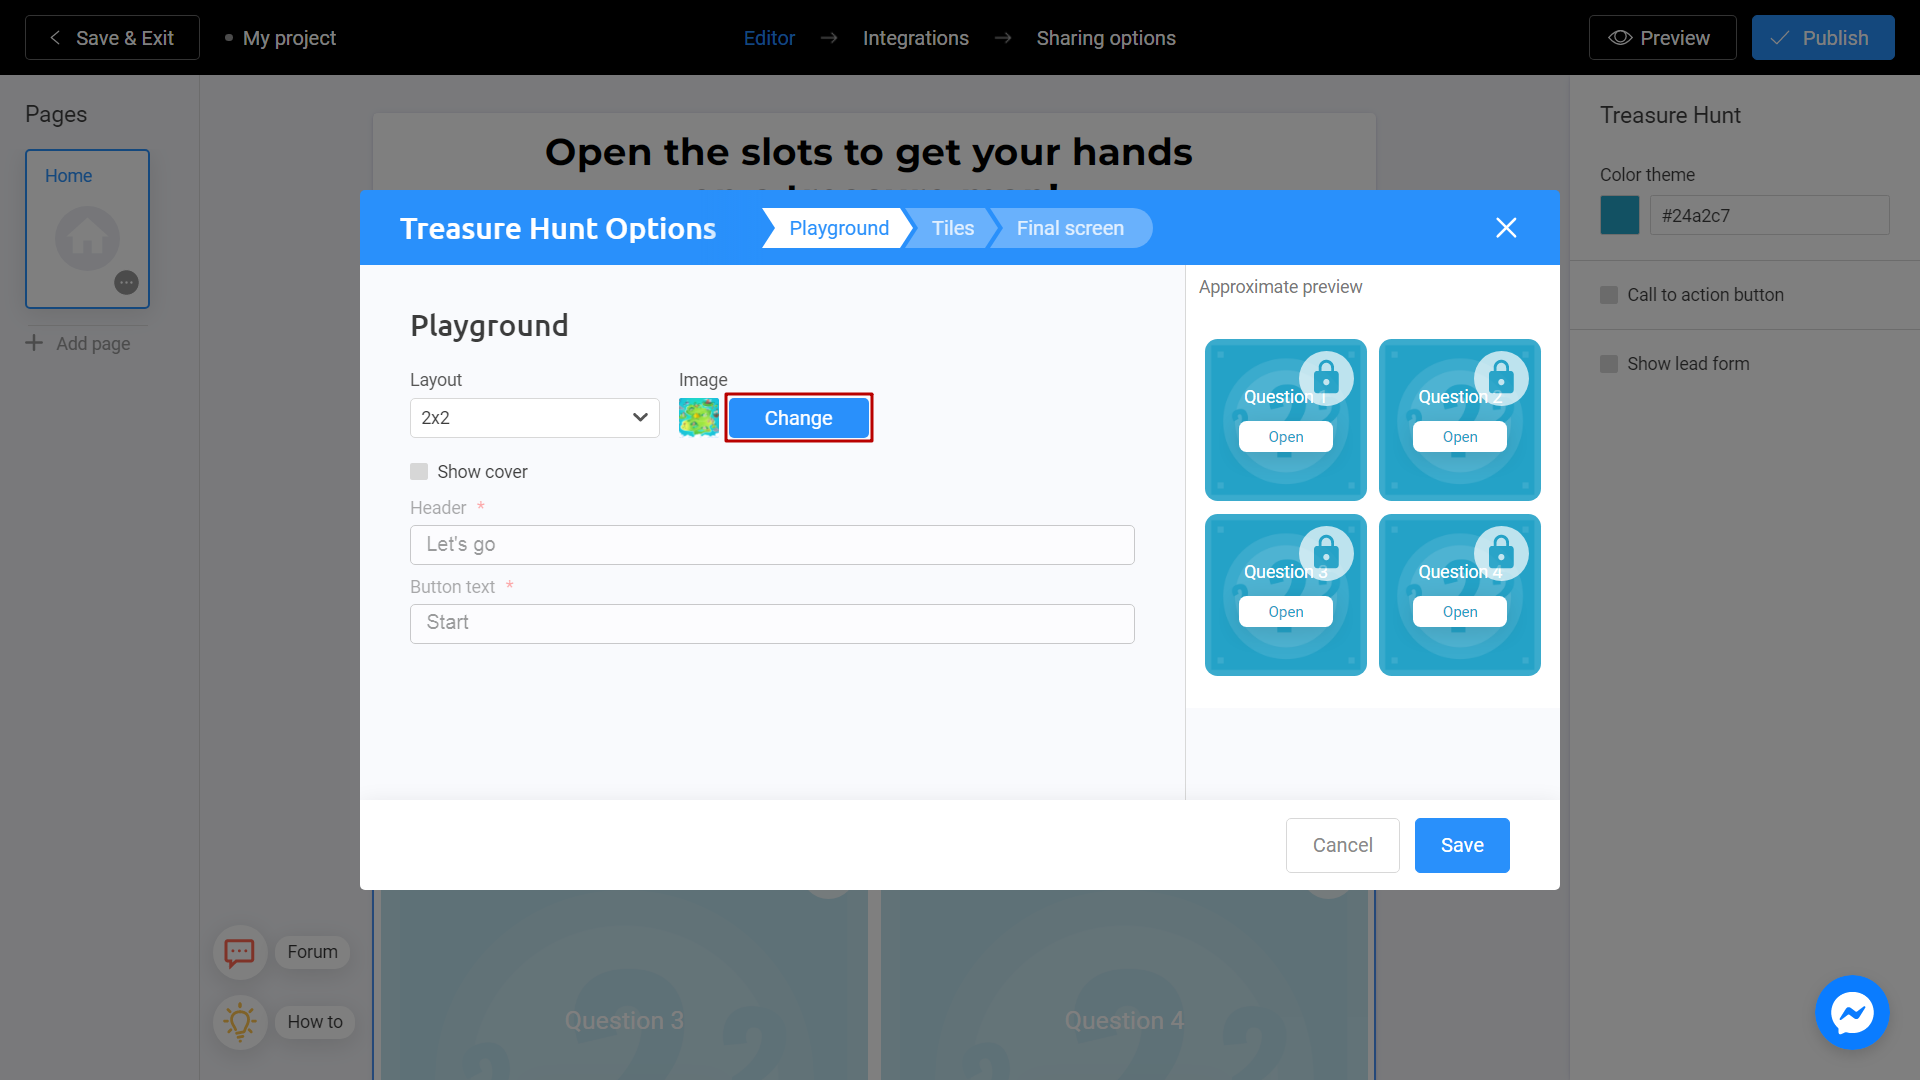Switch to the Final screen tab

coord(1069,228)
